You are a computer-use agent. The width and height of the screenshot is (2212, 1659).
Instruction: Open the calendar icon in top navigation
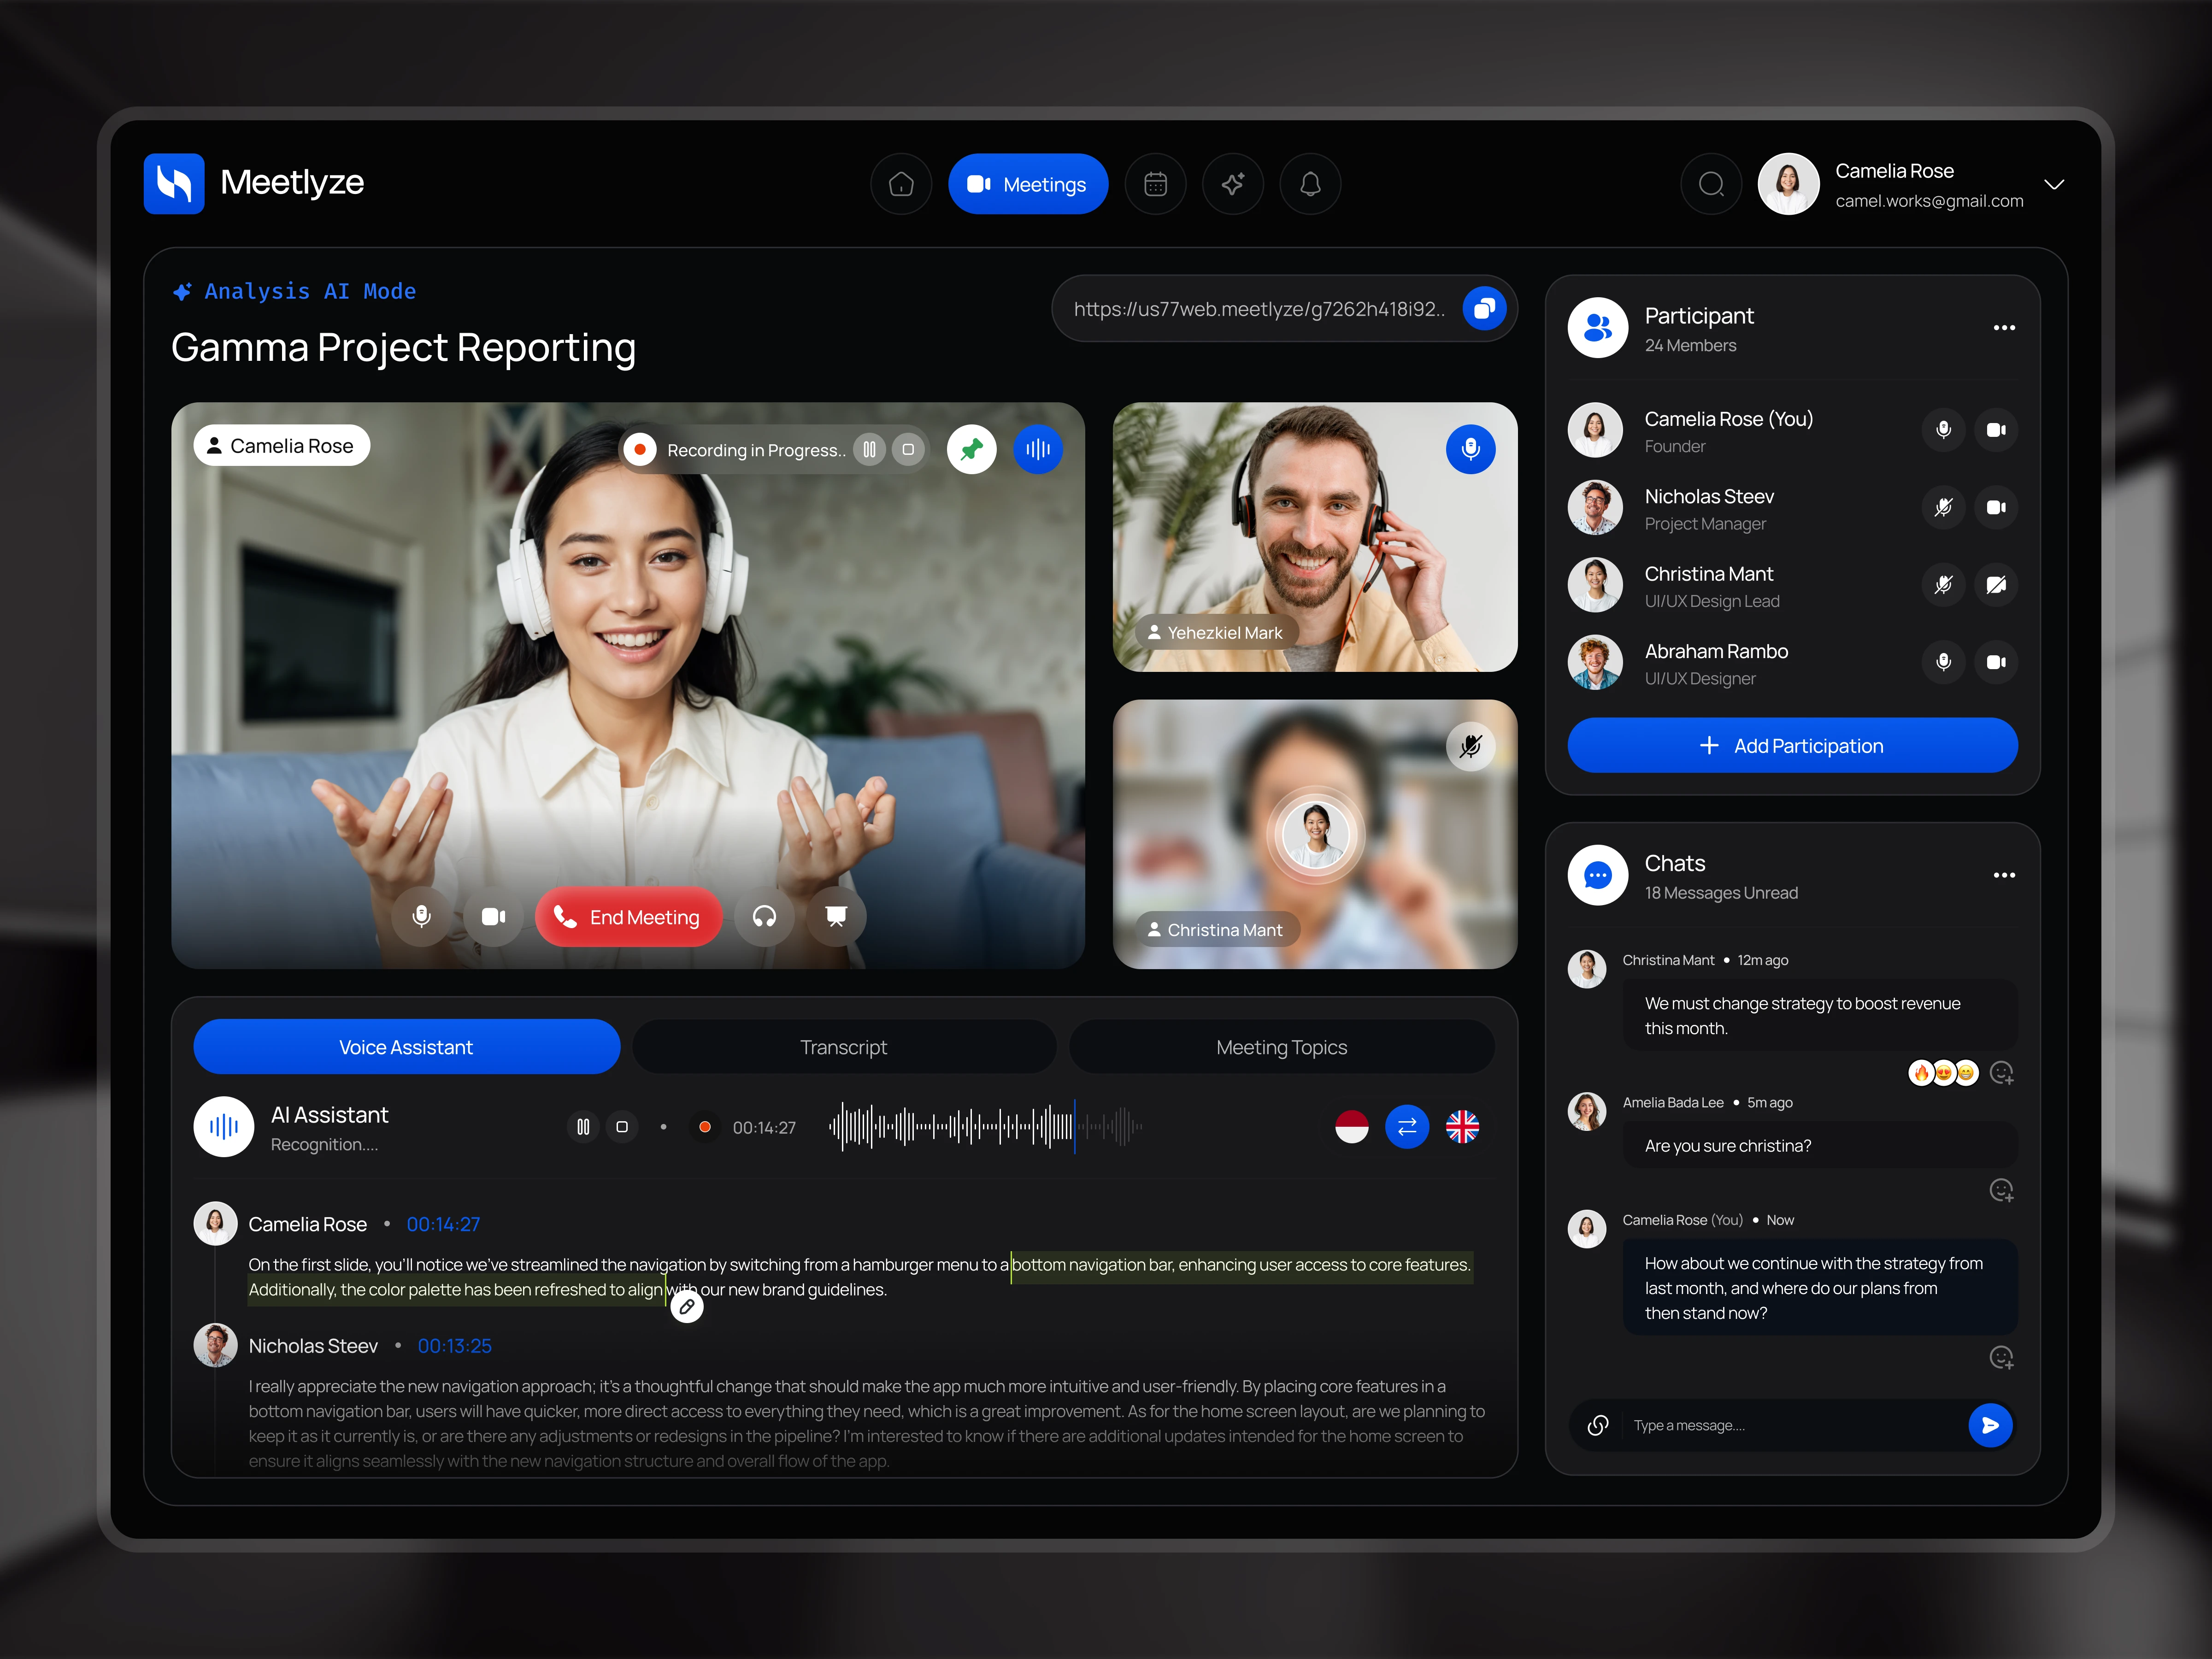pos(1155,184)
